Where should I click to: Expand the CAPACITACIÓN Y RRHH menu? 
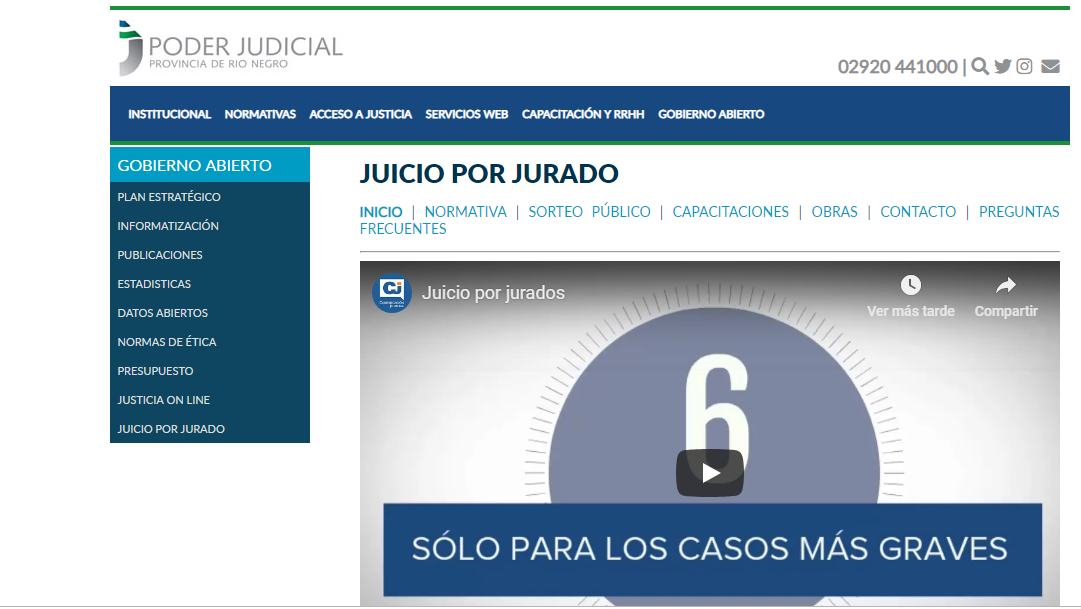(x=583, y=114)
